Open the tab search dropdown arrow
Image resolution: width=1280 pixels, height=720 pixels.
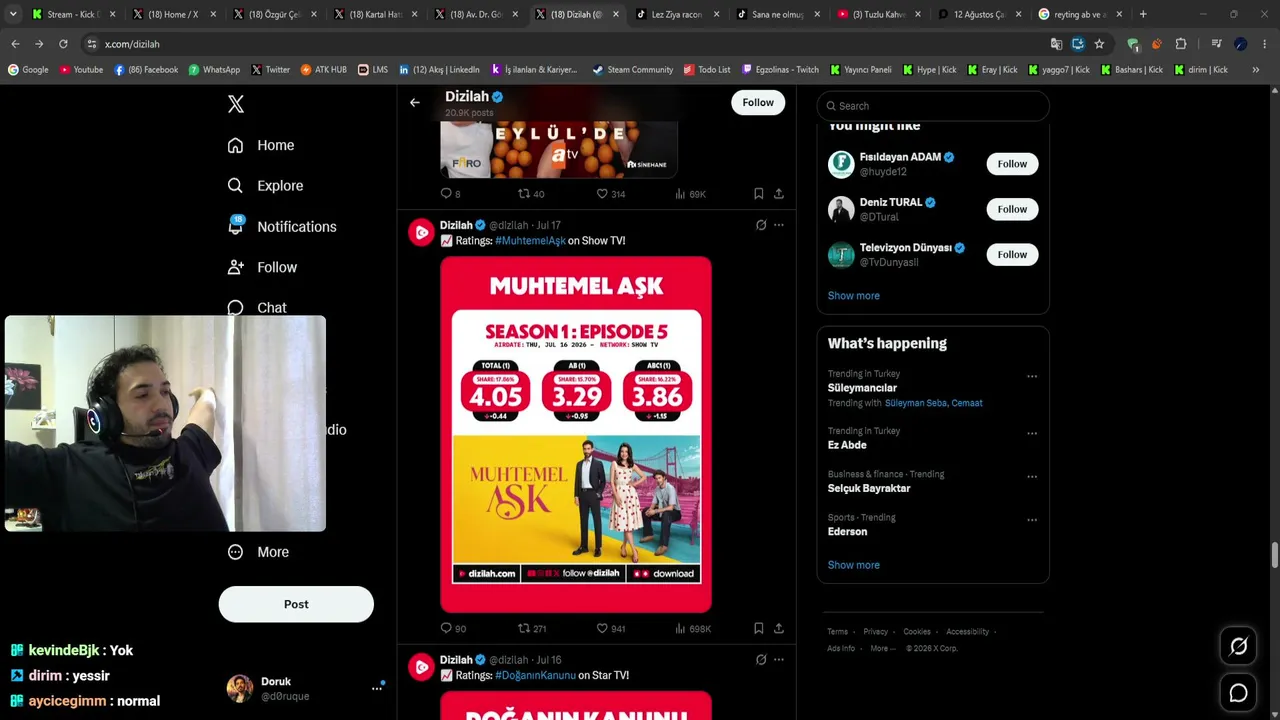[14, 14]
